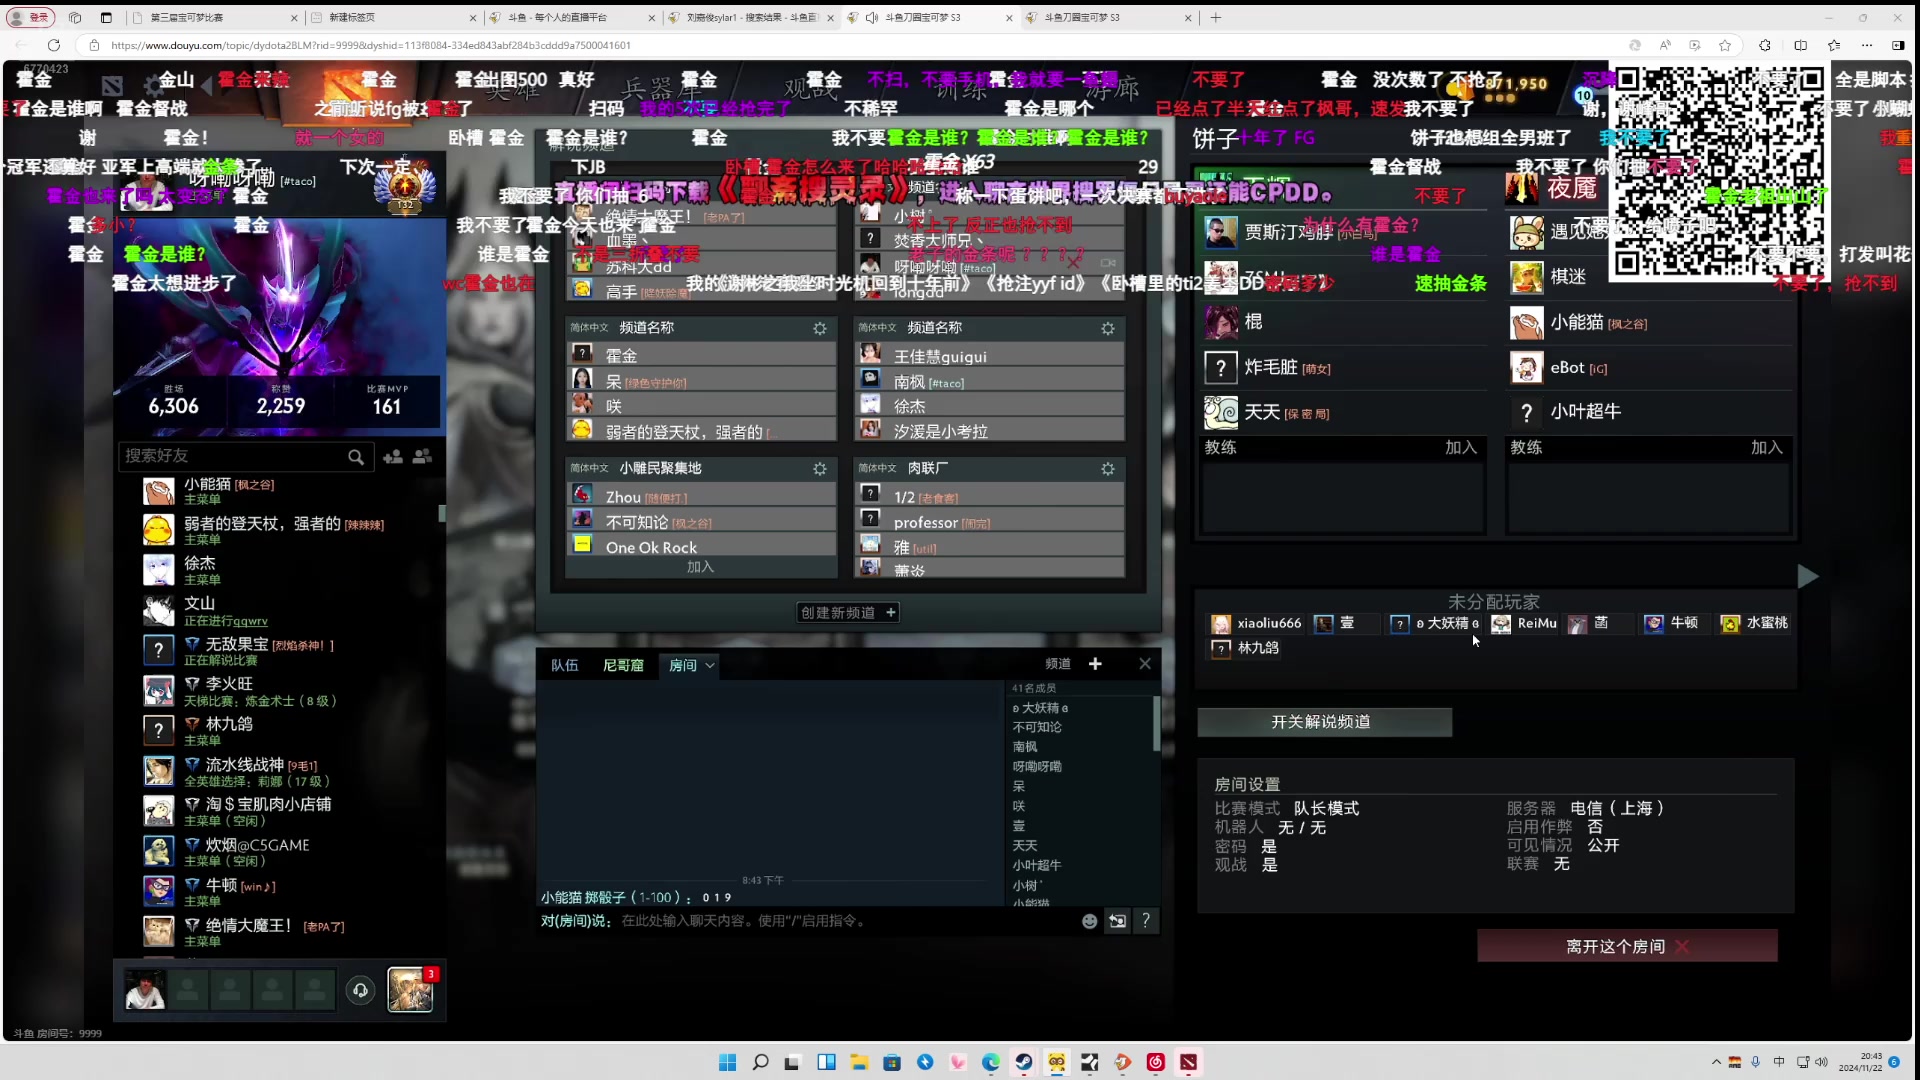Click the 频道 label in chat header
1920x1080 pixels.
pos(1058,664)
